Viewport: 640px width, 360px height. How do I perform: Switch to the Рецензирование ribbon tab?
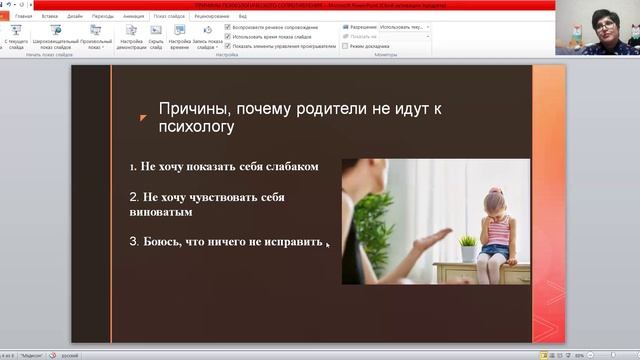[x=211, y=16]
